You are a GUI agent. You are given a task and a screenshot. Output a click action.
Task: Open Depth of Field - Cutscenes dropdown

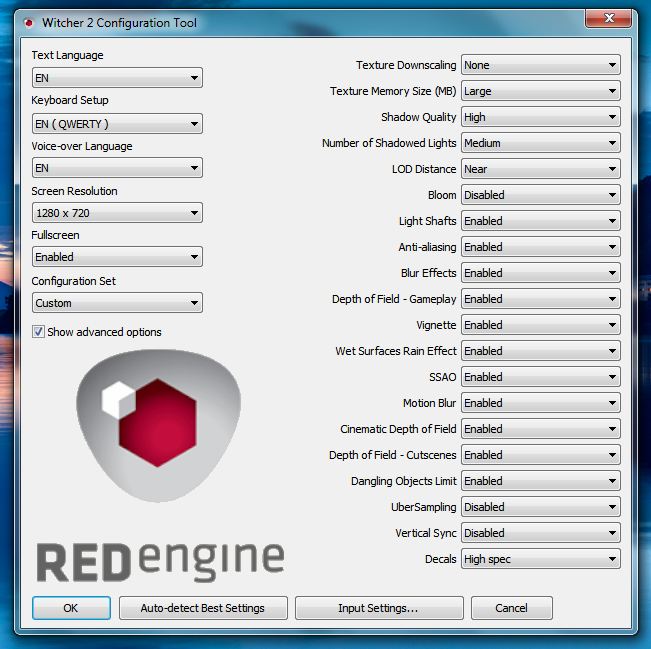(x=541, y=455)
